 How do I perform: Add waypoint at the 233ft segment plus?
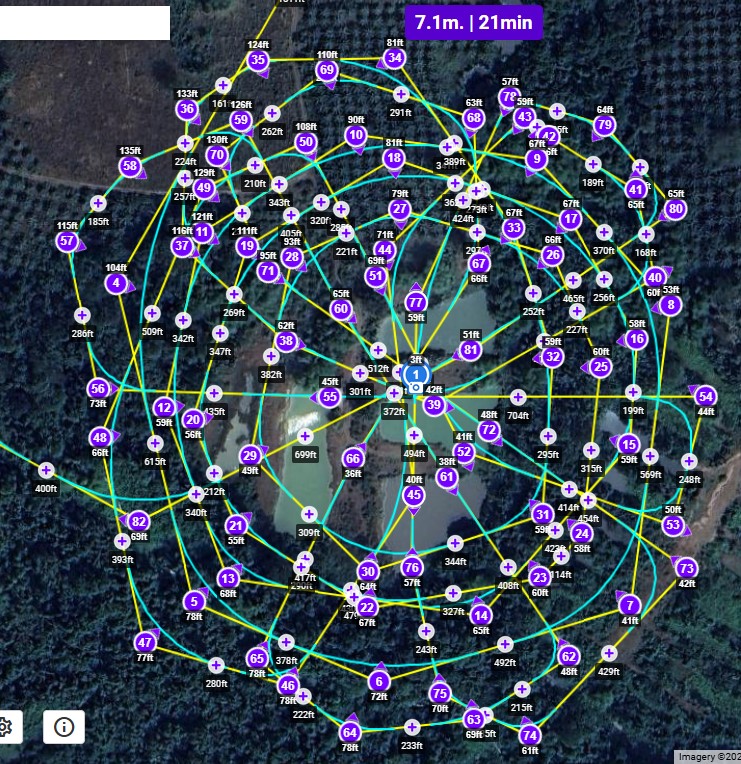tap(412, 727)
